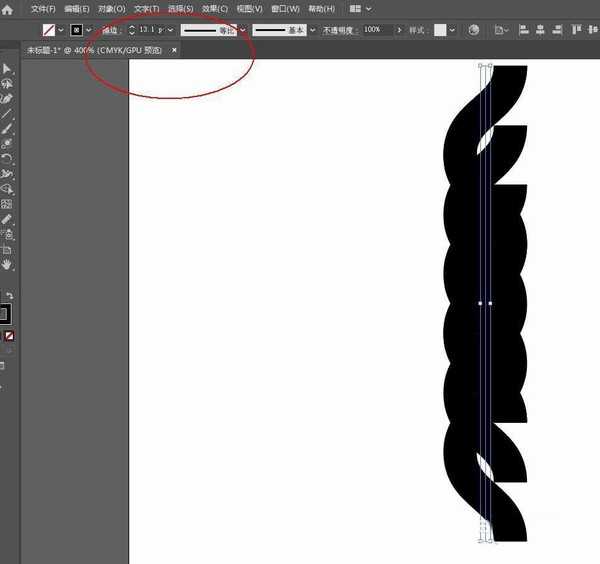600x564 pixels.
Task: Open the Recolor Artwork globe icon
Action: [474, 30]
